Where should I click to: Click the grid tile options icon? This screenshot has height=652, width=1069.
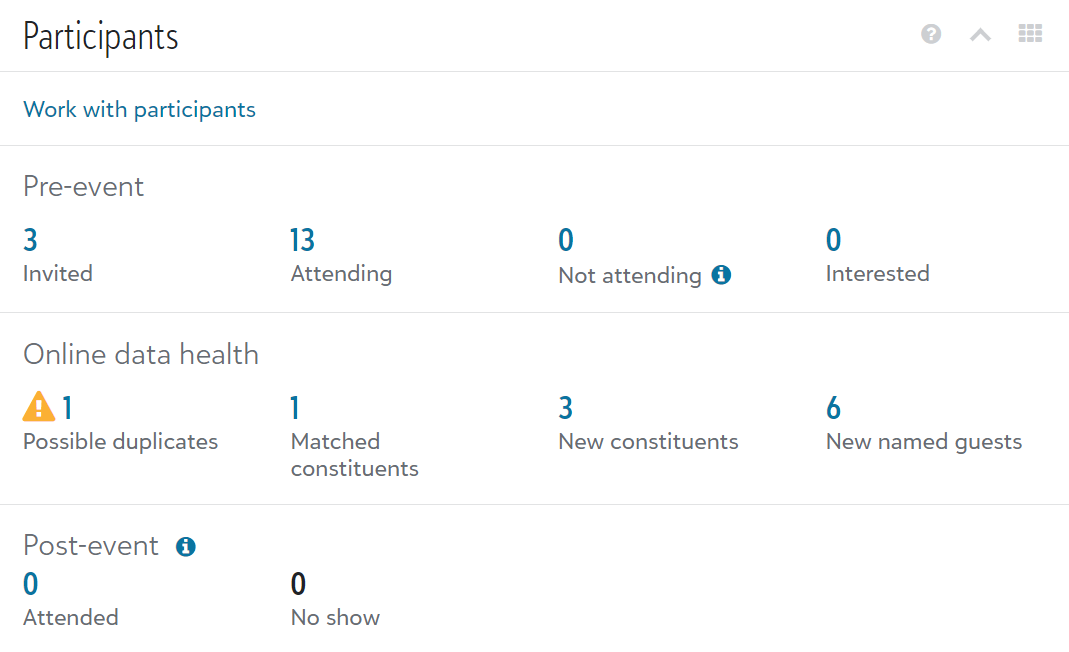(1030, 34)
